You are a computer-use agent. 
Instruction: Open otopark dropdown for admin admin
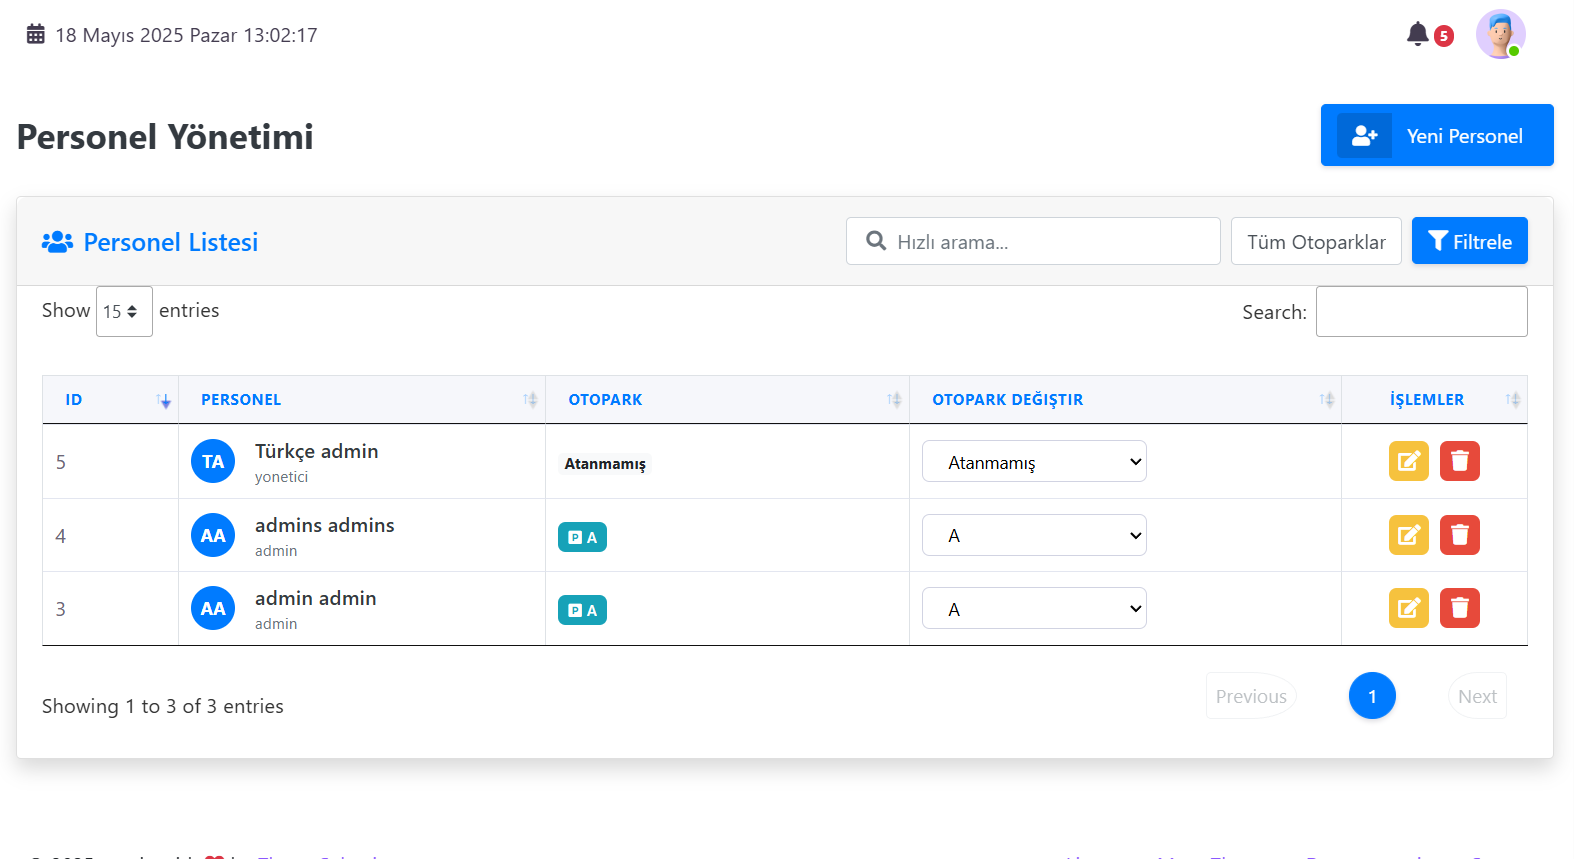[1034, 608]
